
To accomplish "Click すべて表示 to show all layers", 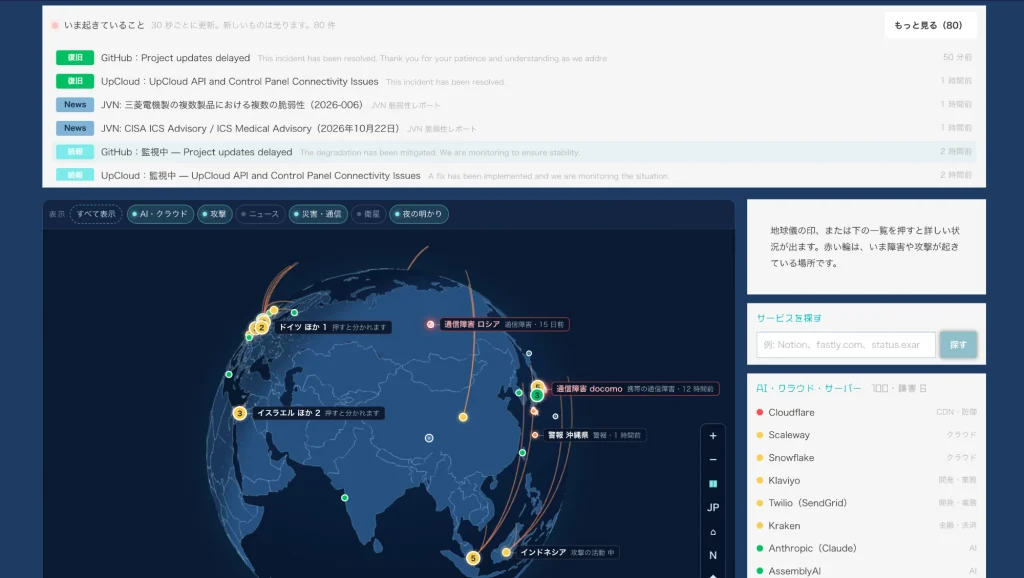I will coord(96,214).
